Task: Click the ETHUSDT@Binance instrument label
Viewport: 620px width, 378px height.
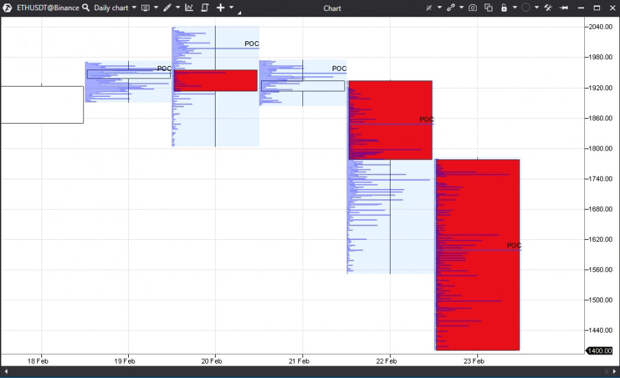Action: click(48, 8)
